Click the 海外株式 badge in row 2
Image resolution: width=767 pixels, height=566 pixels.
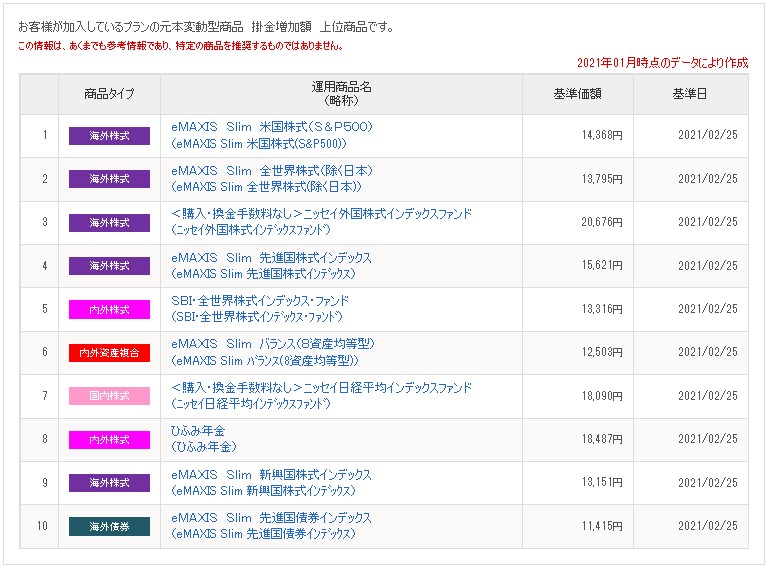pyautogui.click(x=109, y=179)
